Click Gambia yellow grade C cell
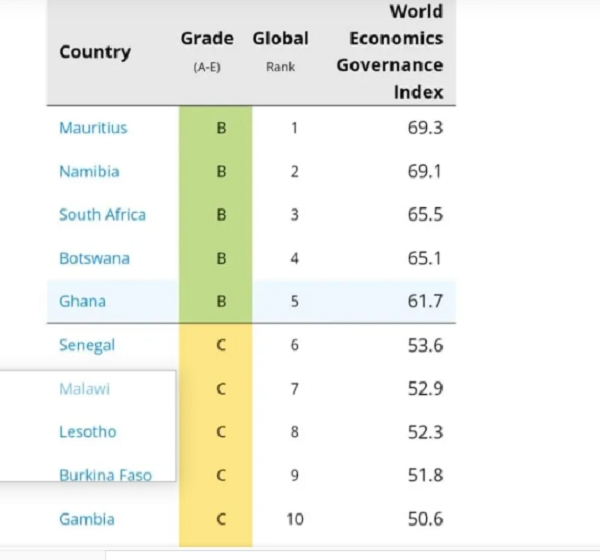Viewport: 600px width, 560px height. [221, 519]
